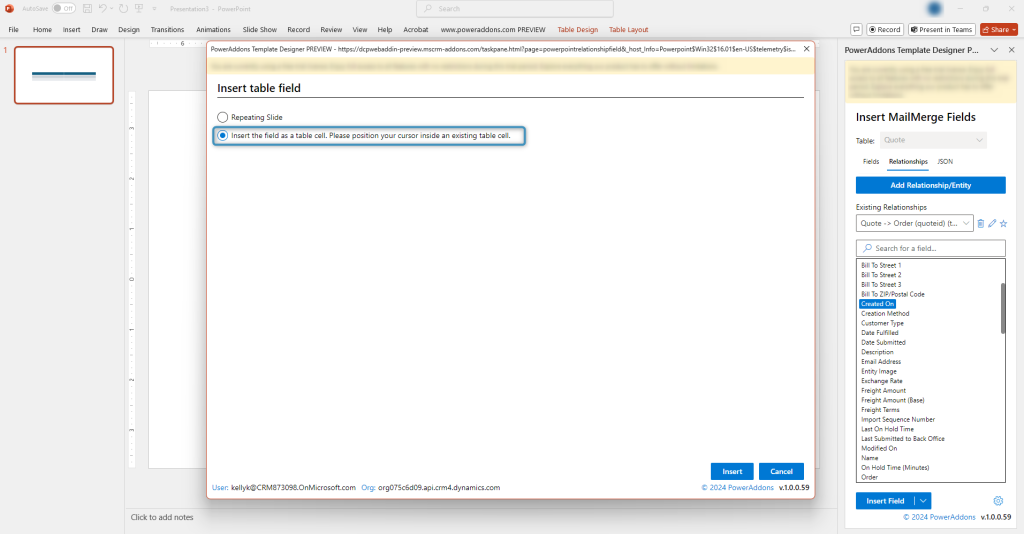Viewport: 1024px width, 534px height.
Task: Open Existing Relationships Quote -> Order dropdown
Action: tap(914, 223)
